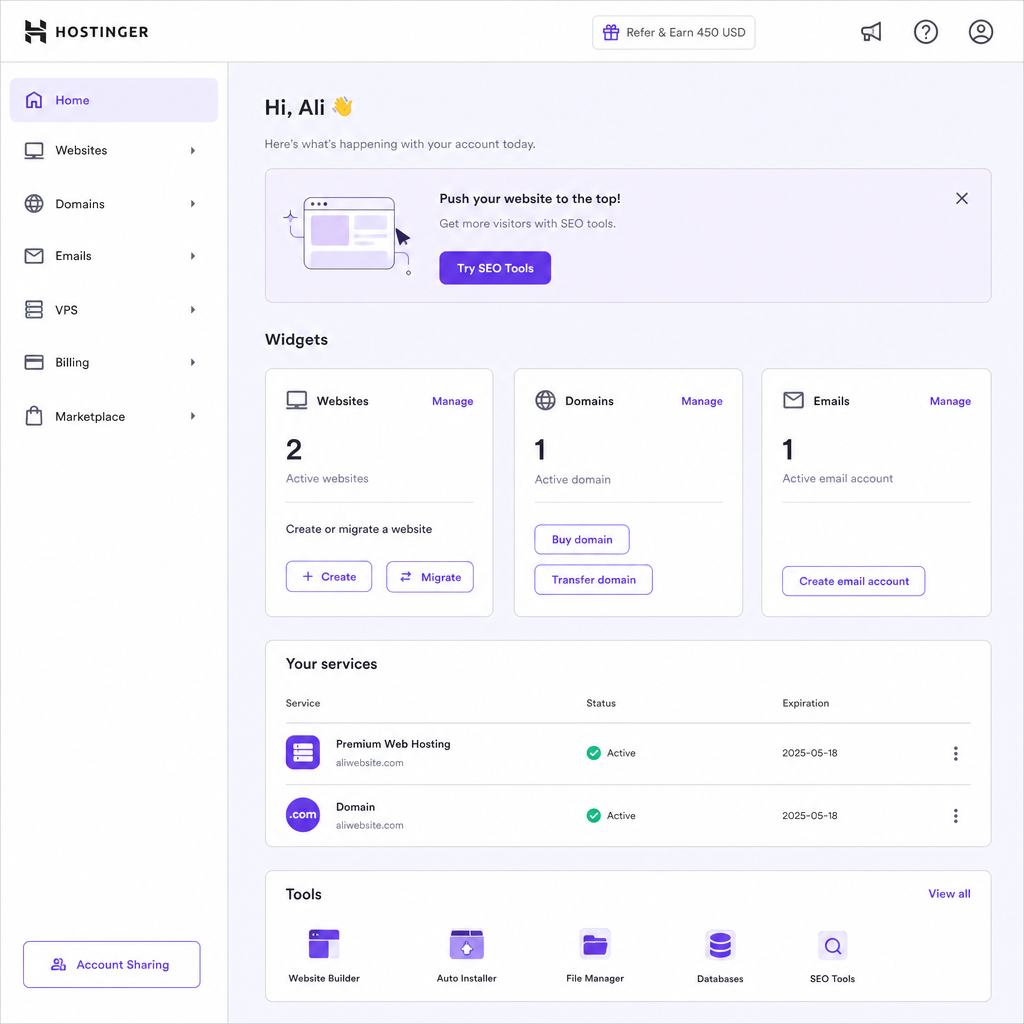Open the Emails menu item

click(114, 256)
